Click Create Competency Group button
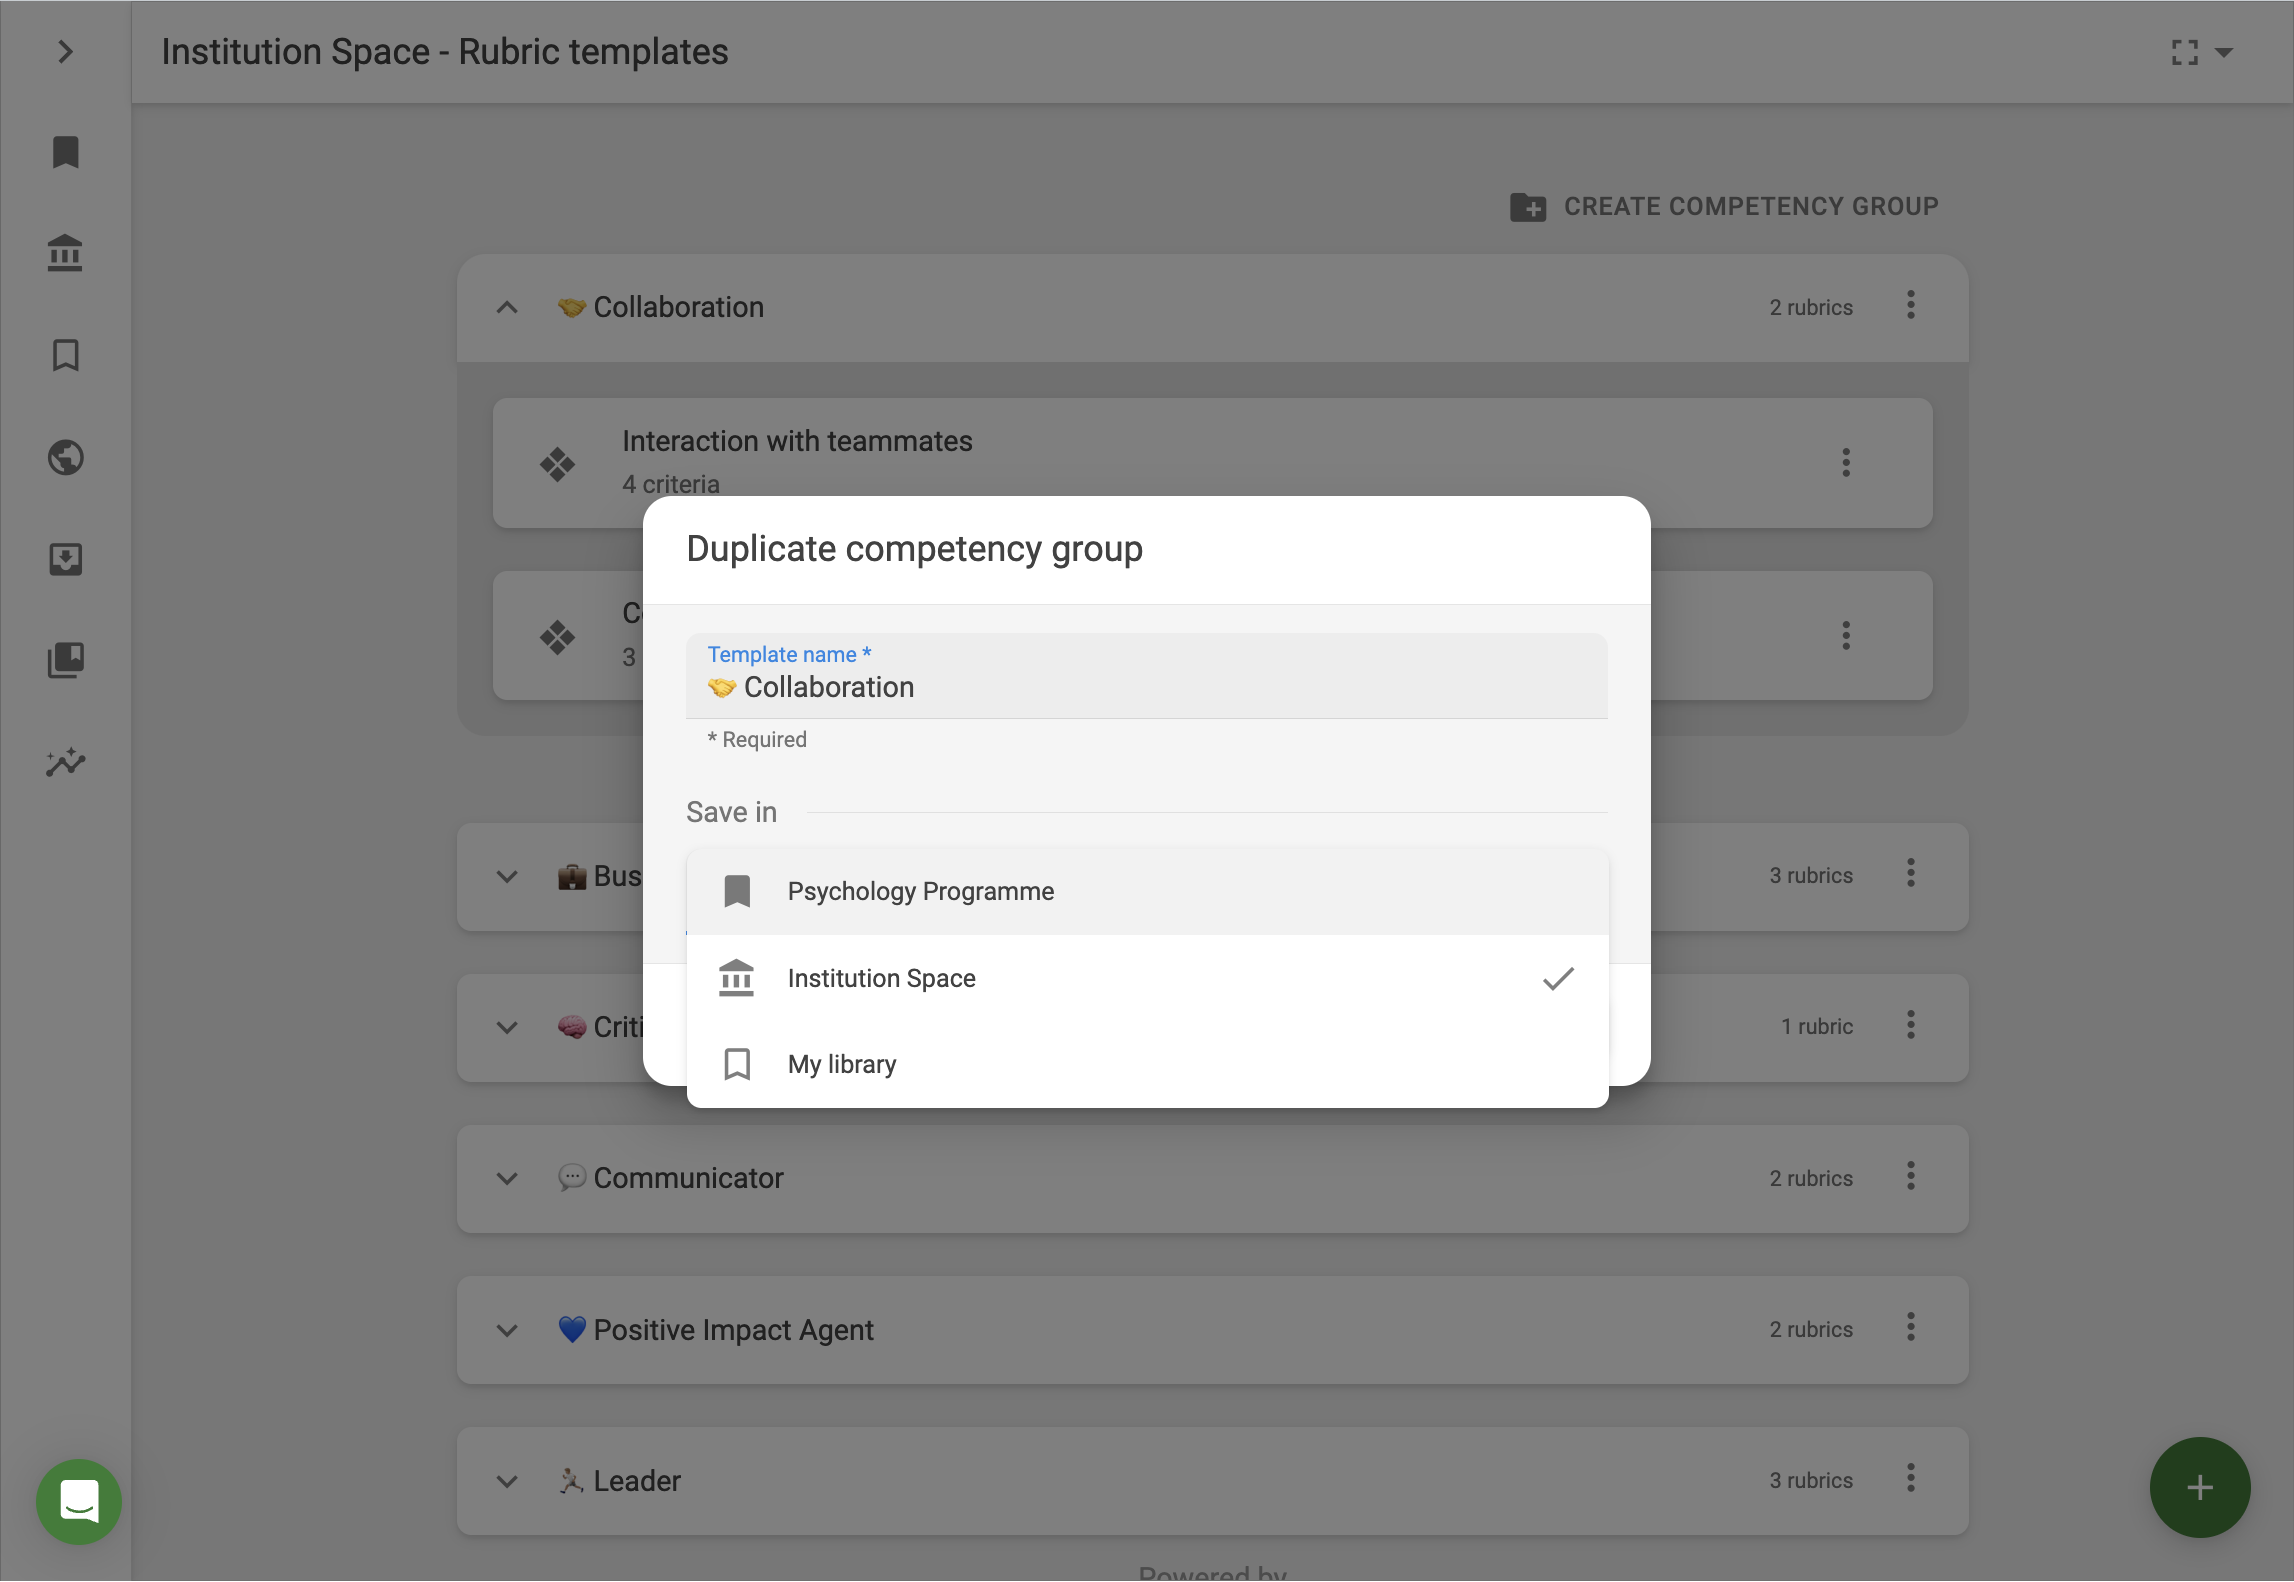Viewport: 2294px width, 1582px height. [x=1724, y=207]
